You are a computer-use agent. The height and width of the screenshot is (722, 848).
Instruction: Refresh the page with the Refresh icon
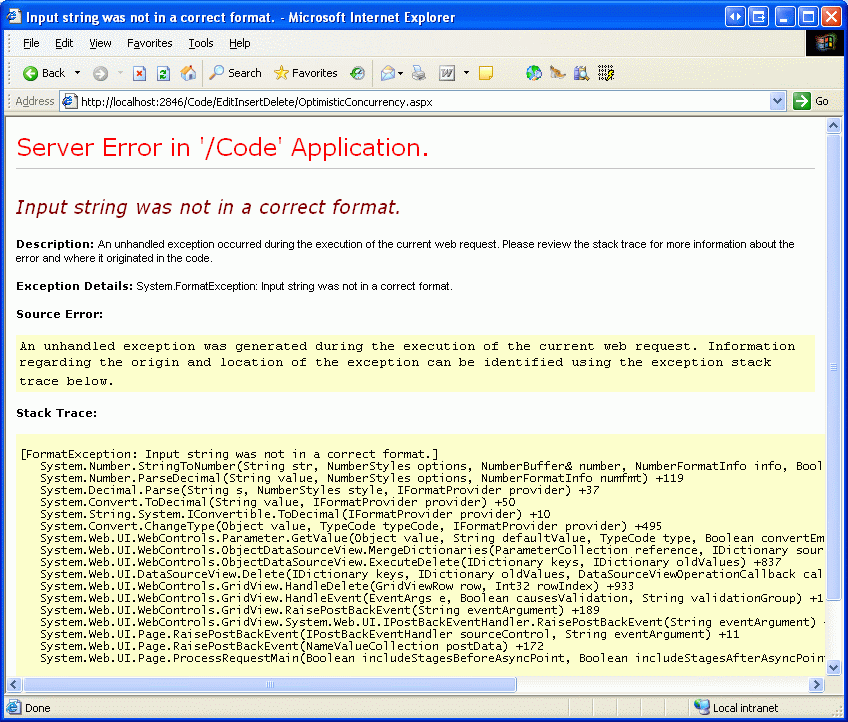point(163,73)
